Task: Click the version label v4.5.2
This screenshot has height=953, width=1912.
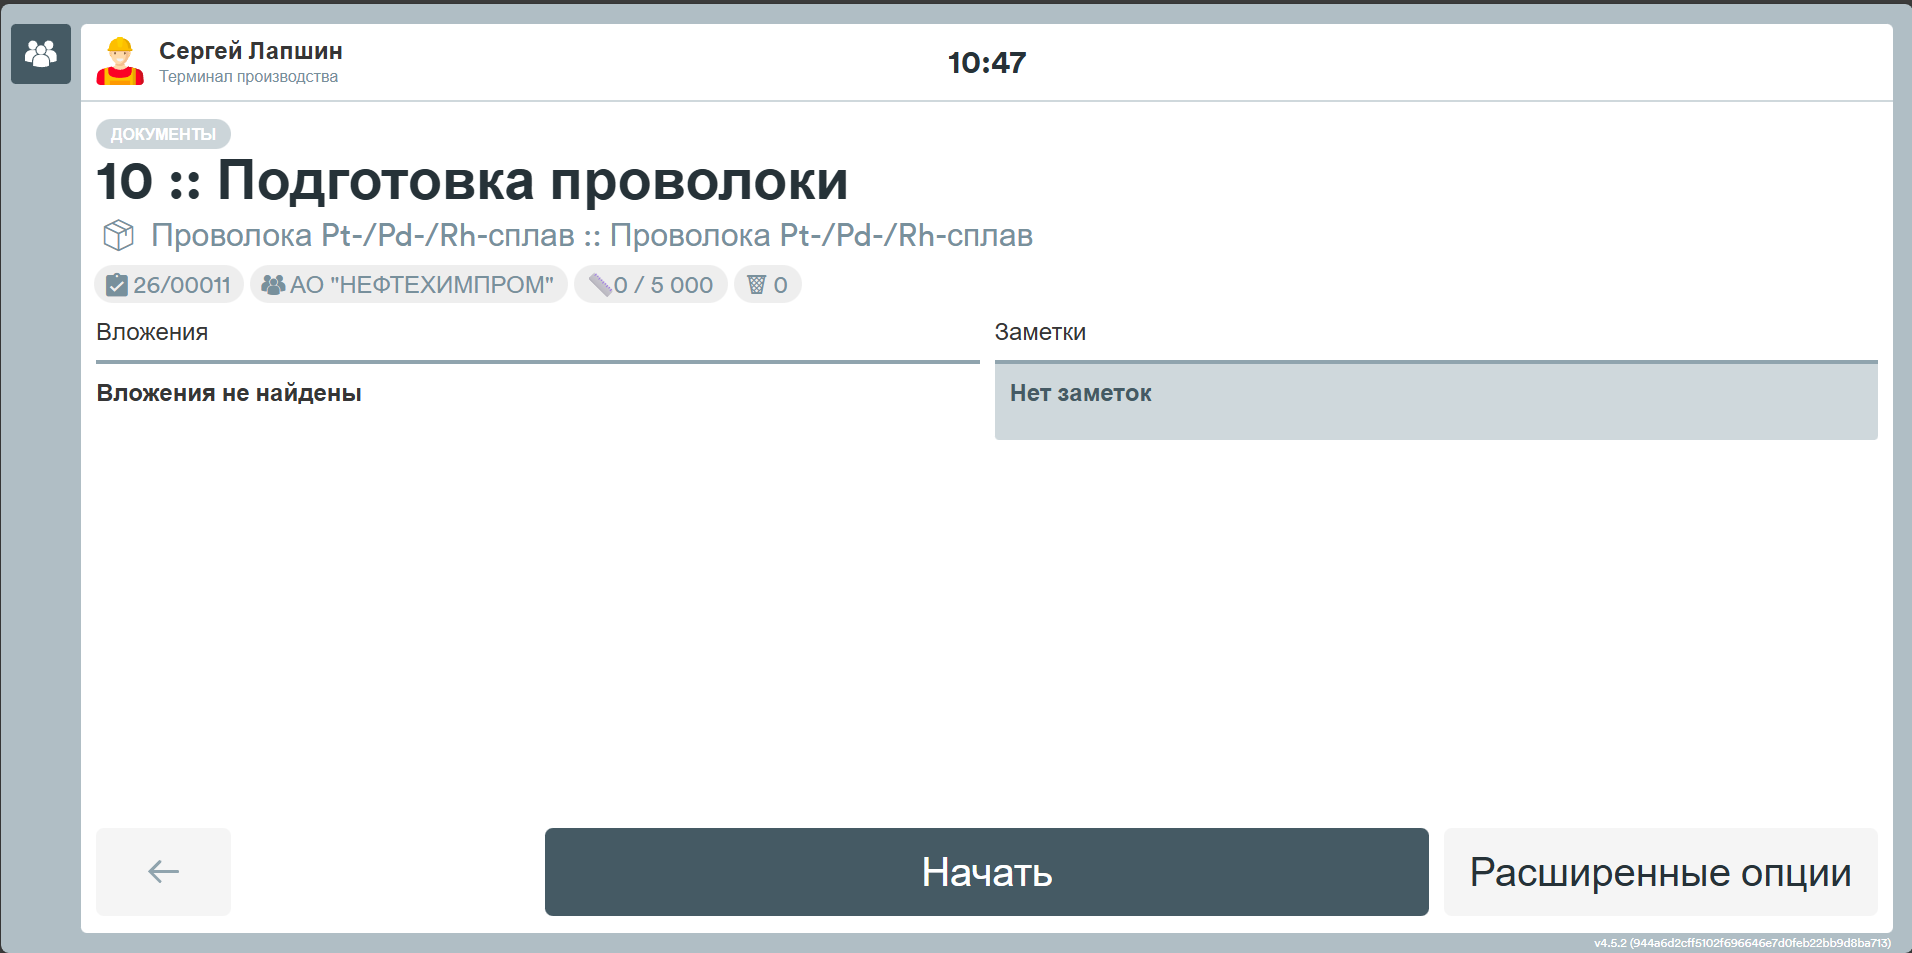Action: coord(1742,943)
